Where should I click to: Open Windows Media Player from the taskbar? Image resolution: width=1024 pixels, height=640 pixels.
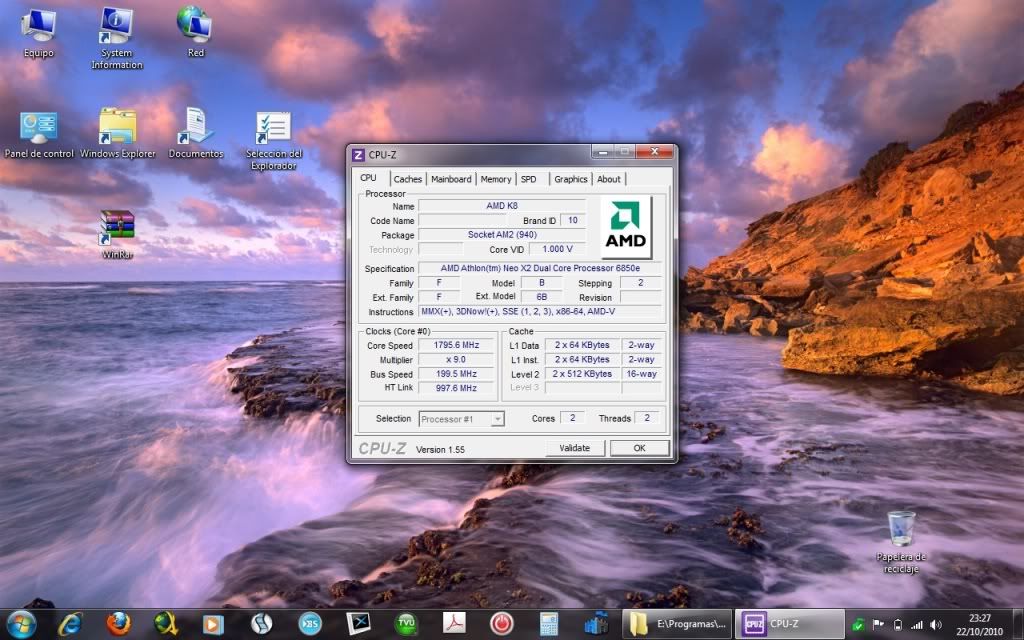click(x=213, y=624)
